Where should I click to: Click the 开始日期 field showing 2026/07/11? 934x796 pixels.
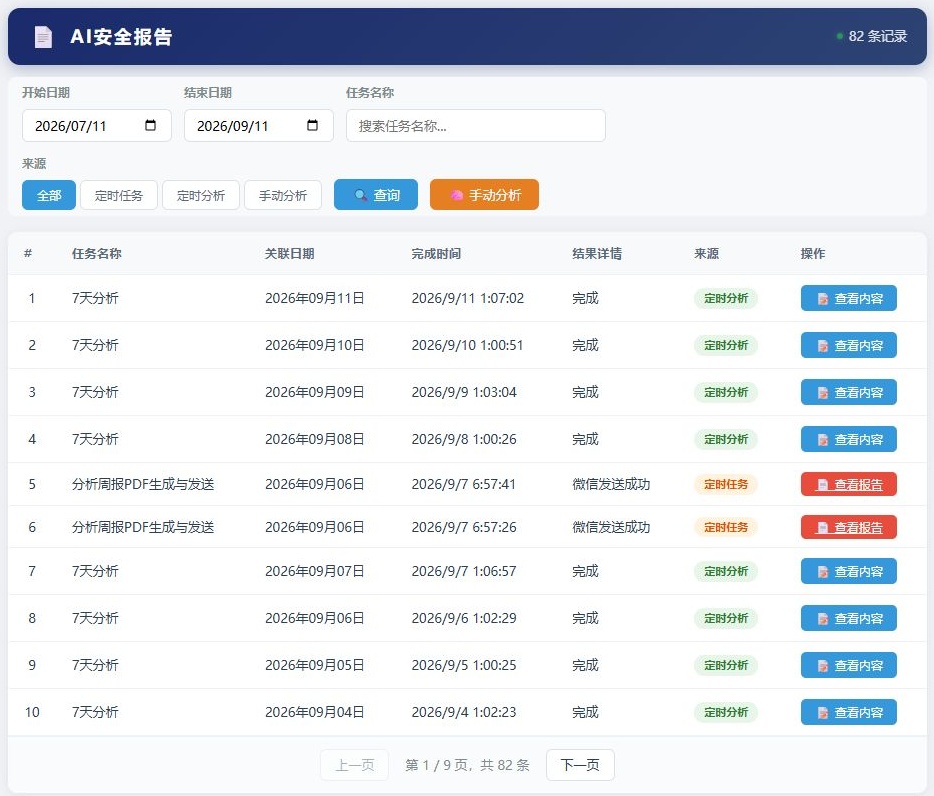[x=96, y=125]
